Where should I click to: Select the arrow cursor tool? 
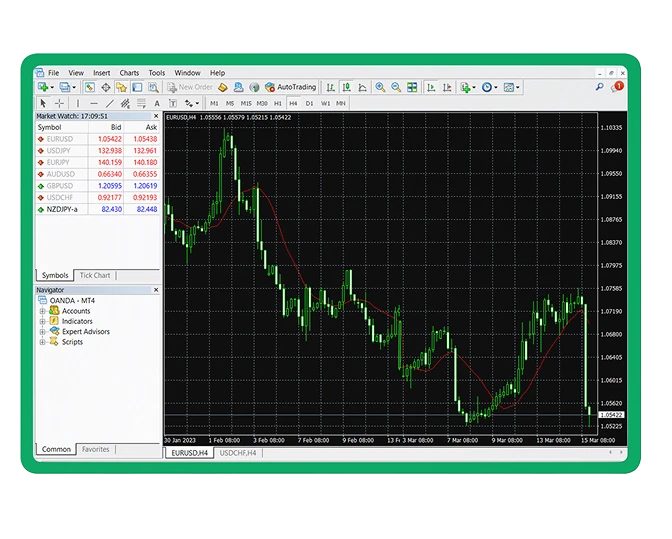pyautogui.click(x=43, y=103)
